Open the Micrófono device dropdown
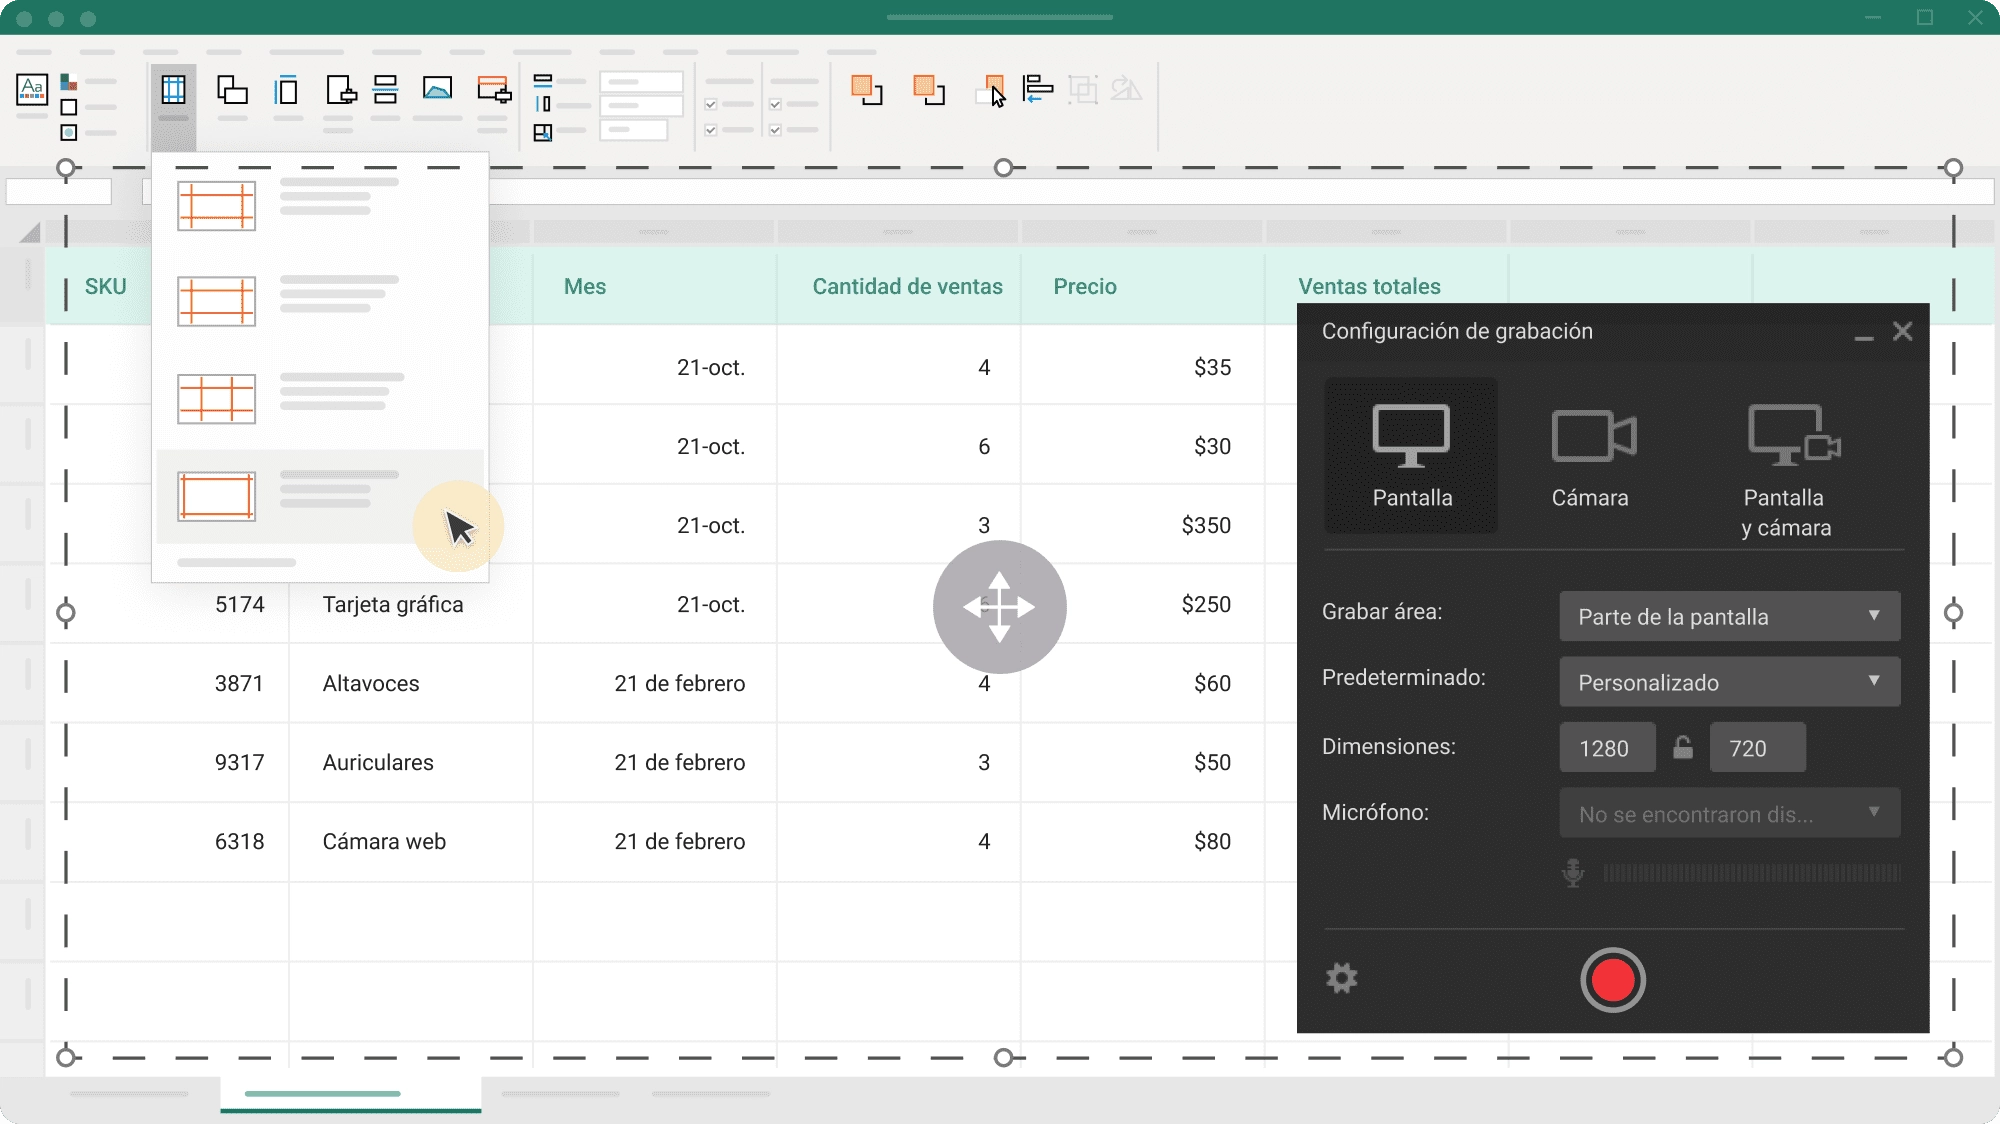Viewport: 2000px width, 1124px height. pos(1729,813)
